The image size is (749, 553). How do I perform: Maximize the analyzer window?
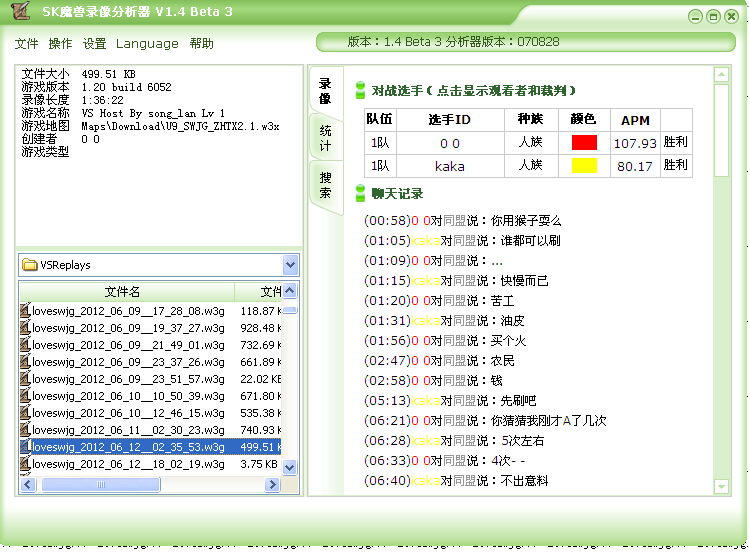[713, 17]
